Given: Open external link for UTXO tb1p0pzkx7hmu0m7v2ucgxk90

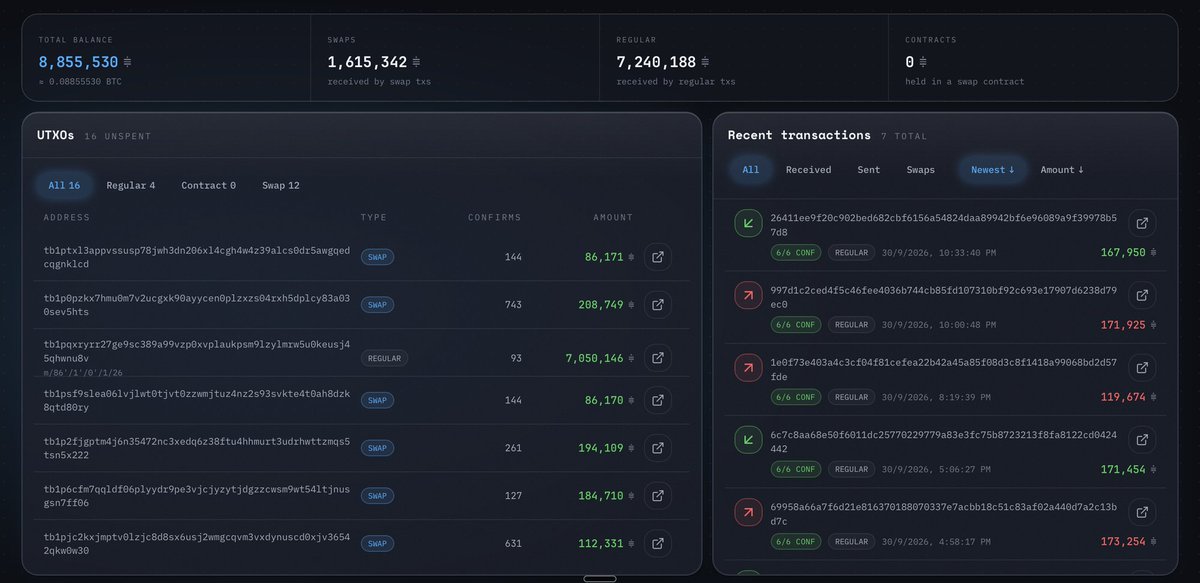Looking at the screenshot, I should pos(658,304).
